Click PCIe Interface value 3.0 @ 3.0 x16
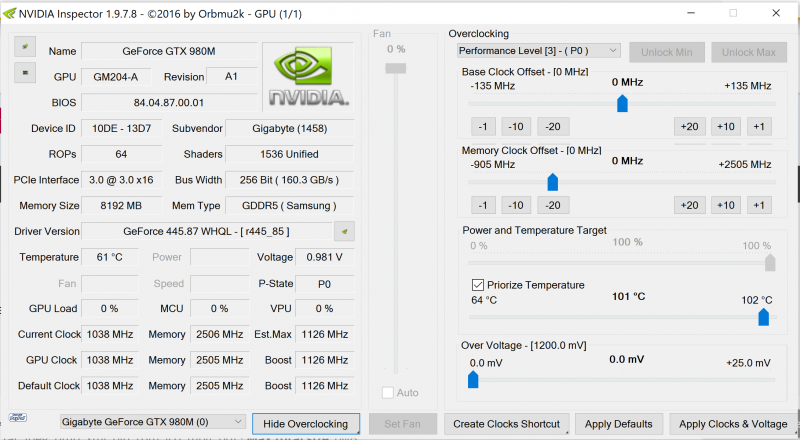Screen dimensions: 800x440 tap(121, 180)
